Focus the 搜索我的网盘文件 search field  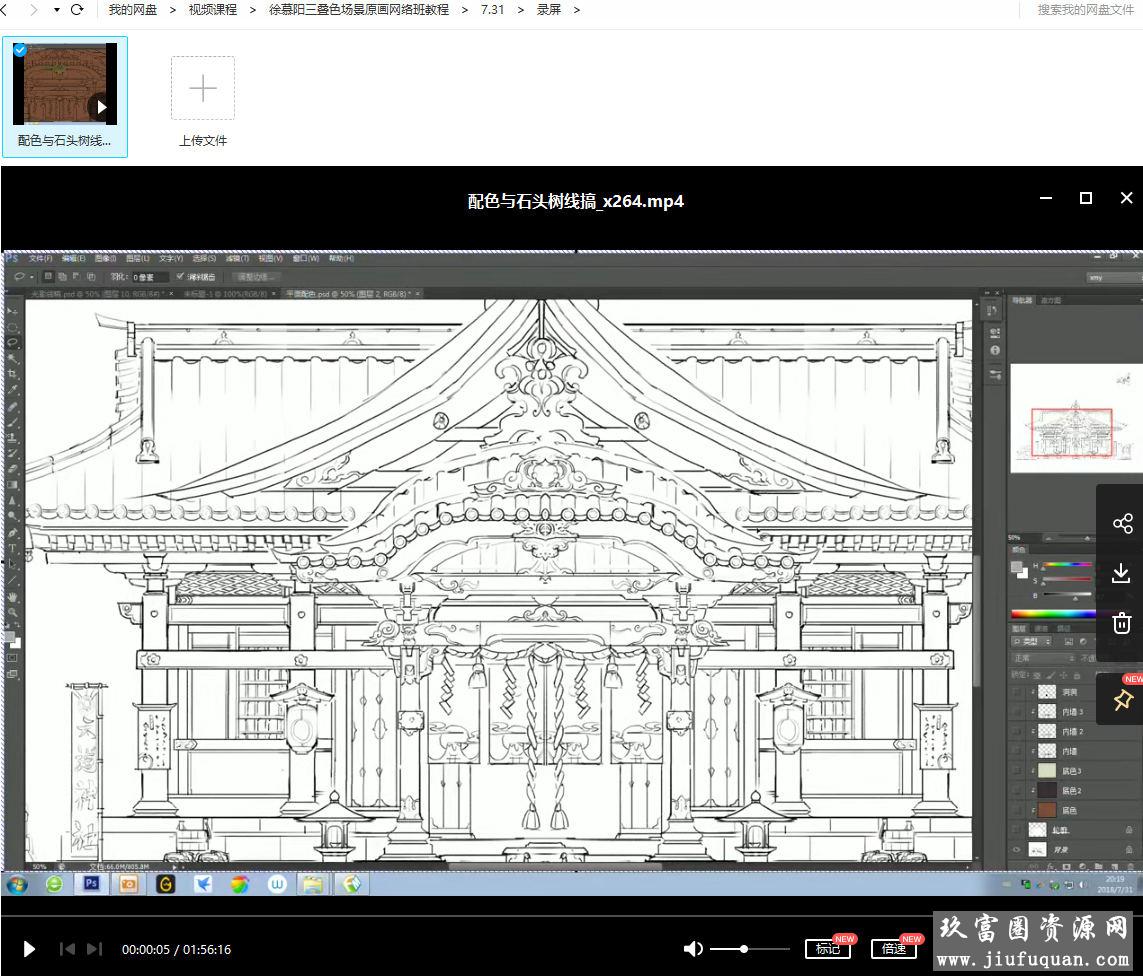click(1085, 10)
